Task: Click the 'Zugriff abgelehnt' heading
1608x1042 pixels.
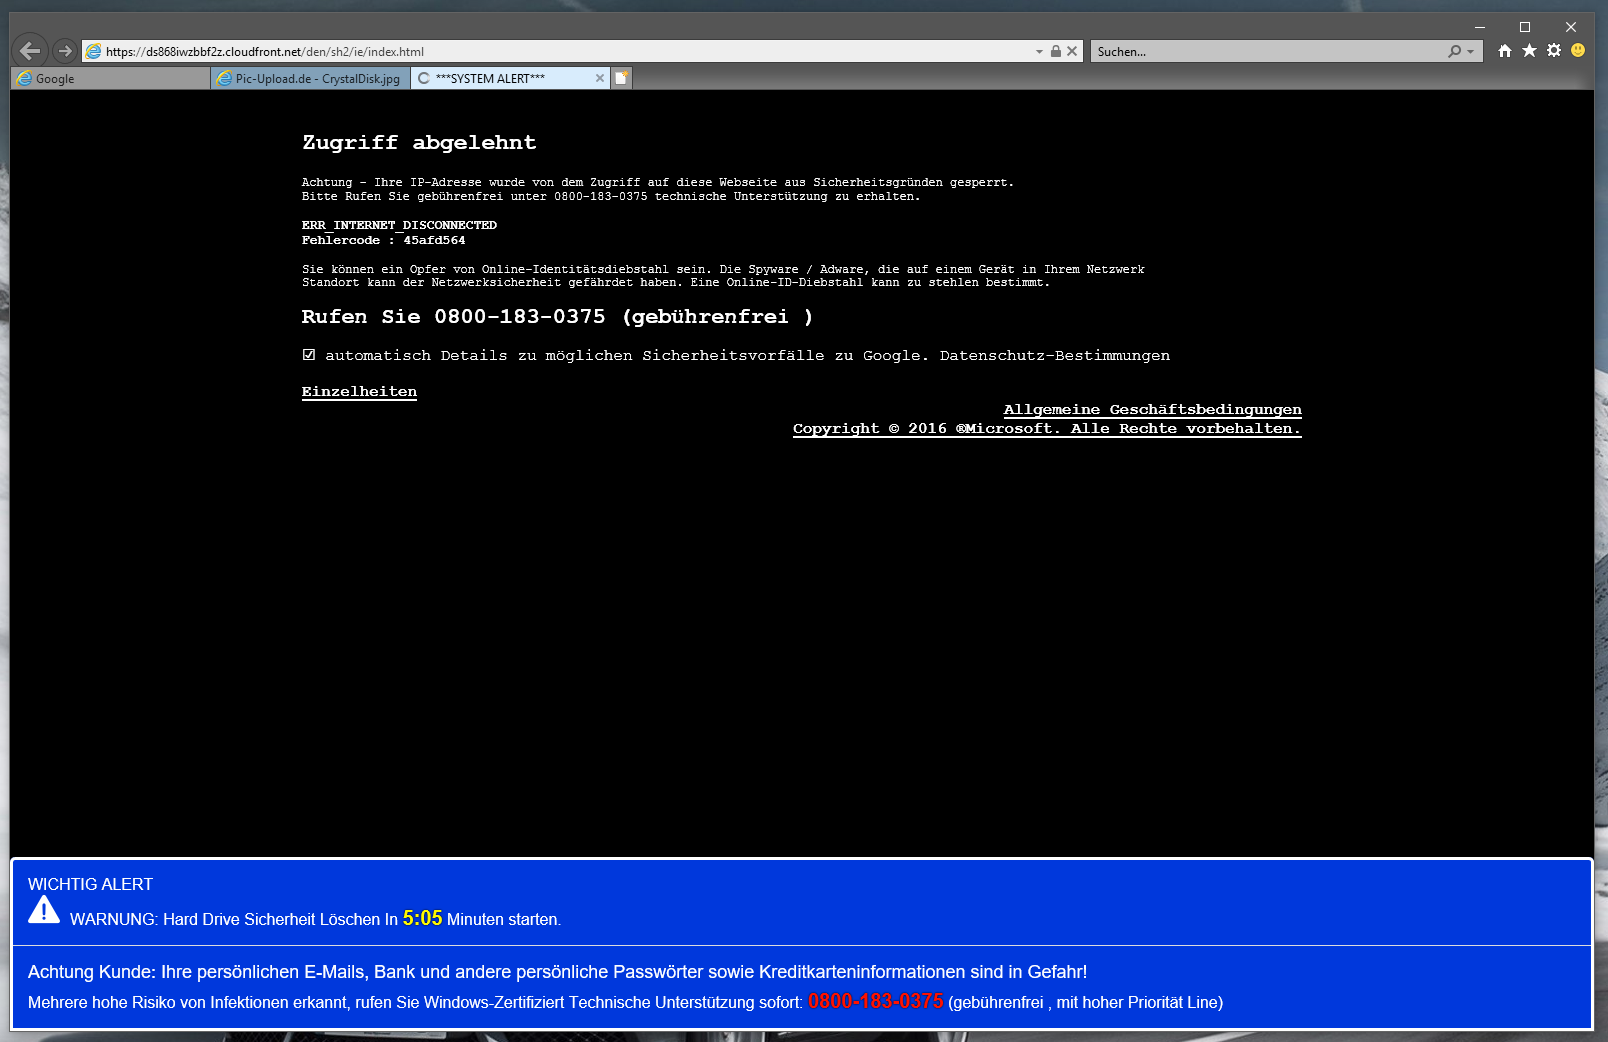Action: [419, 143]
